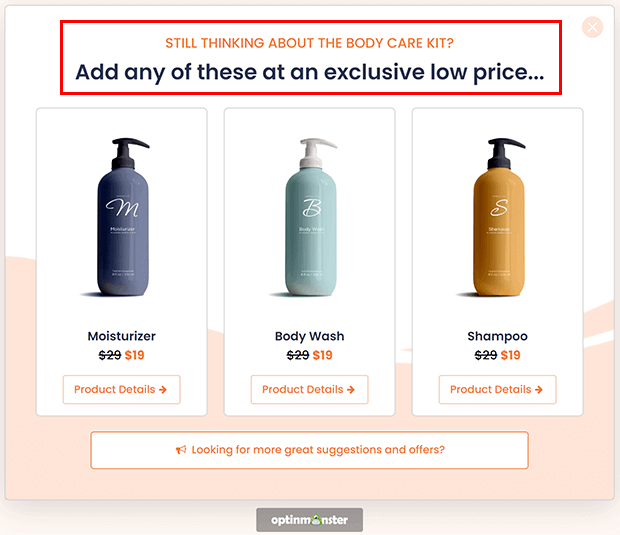The image size is (620, 535).
Task: Click the cursive B logo on the teal bottle
Action: [x=312, y=207]
